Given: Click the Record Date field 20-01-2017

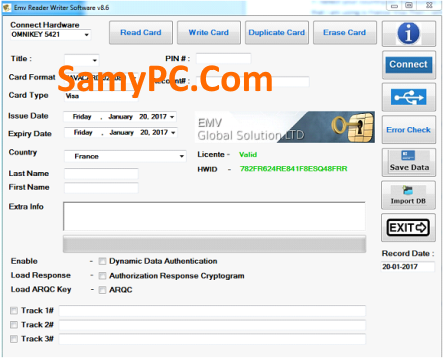Looking at the screenshot, I should (x=408, y=267).
